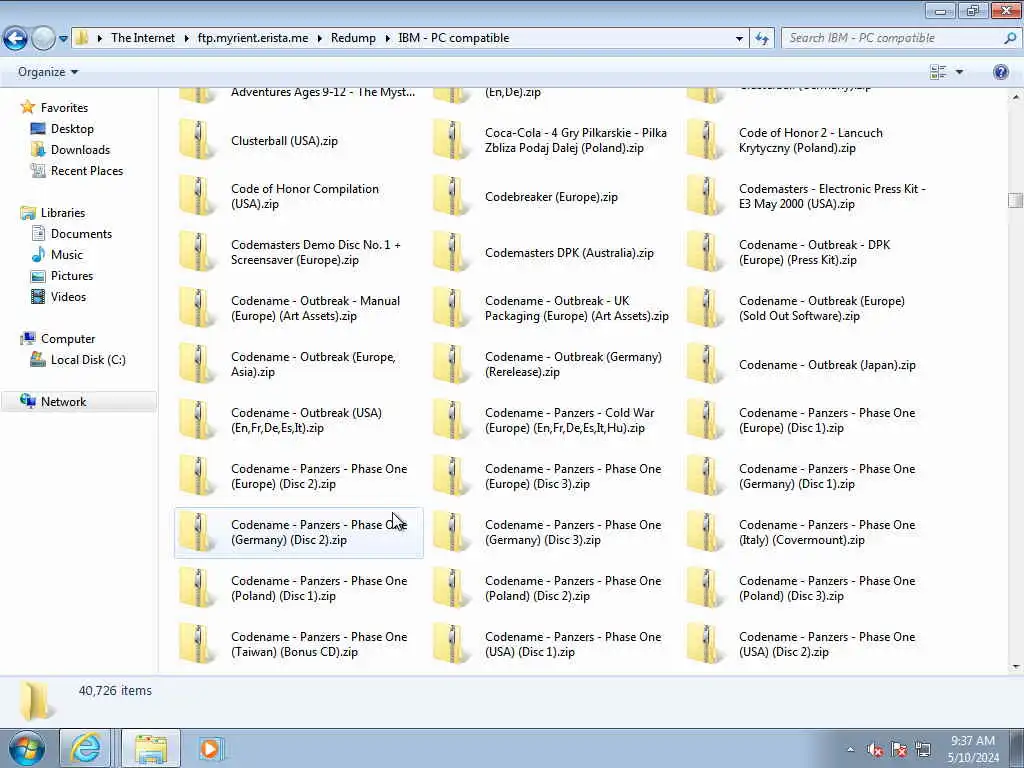This screenshot has width=1024, height=768.
Task: Open the address bar history dropdown
Action: (739, 38)
